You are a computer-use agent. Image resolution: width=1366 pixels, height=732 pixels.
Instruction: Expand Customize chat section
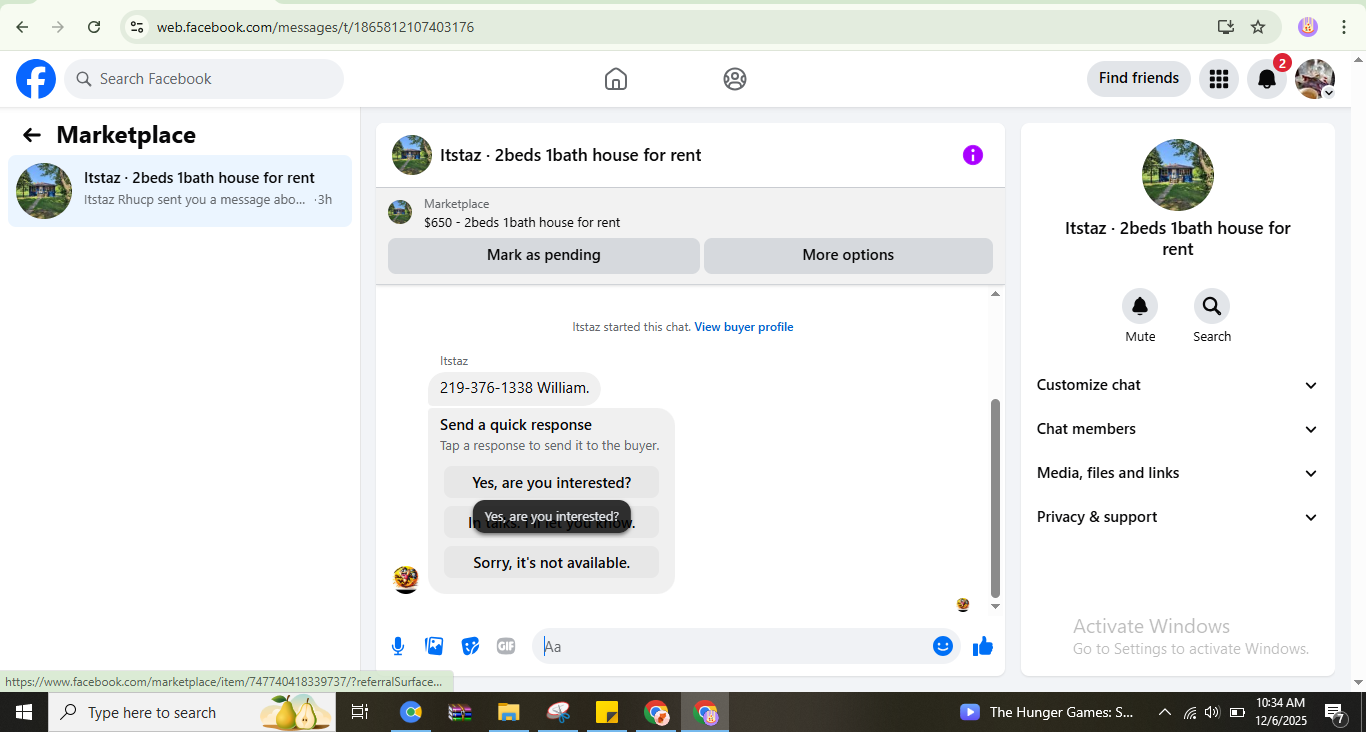coord(1177,385)
